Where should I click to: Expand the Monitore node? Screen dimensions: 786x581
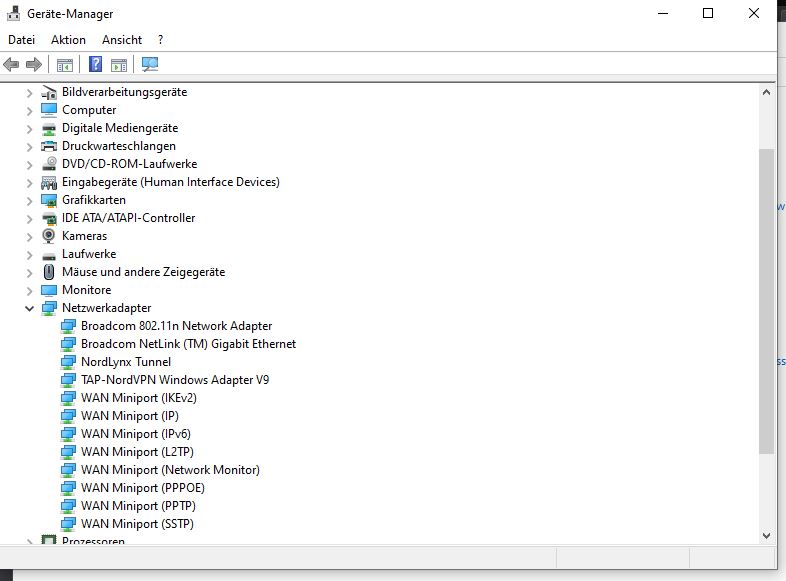click(29, 291)
